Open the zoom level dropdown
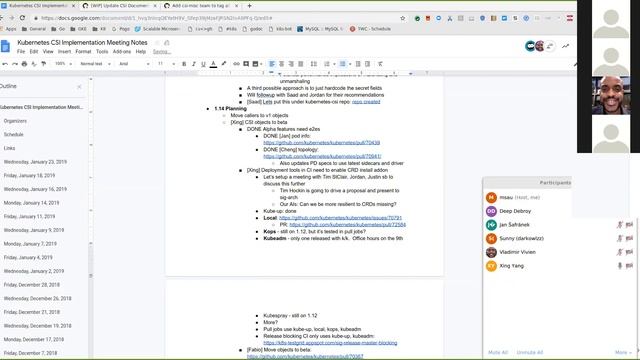The width and height of the screenshot is (640, 360). [x=63, y=64]
